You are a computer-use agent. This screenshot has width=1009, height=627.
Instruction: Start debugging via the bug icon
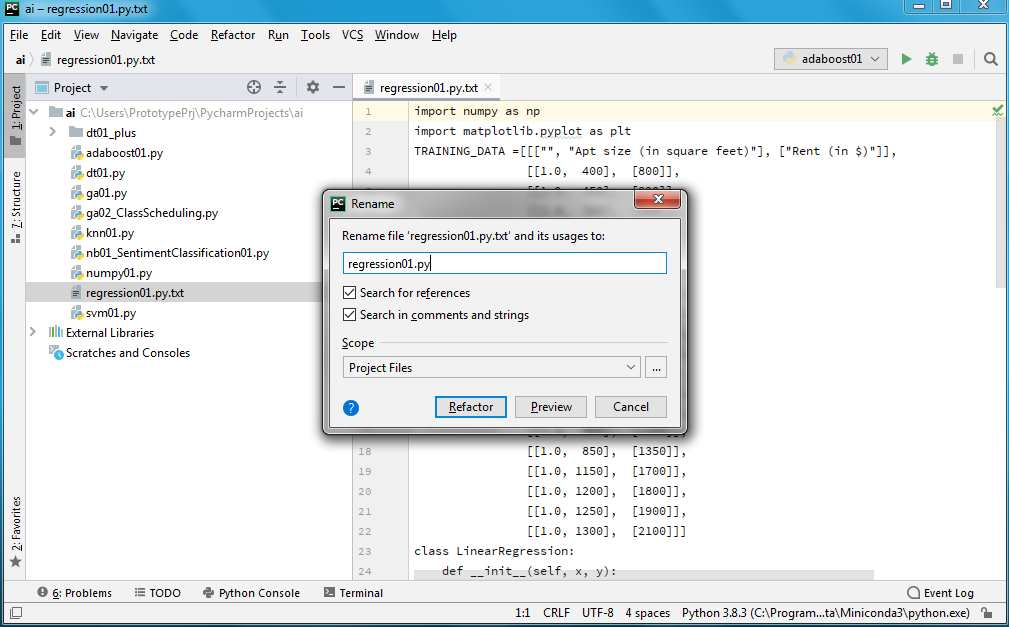[931, 59]
